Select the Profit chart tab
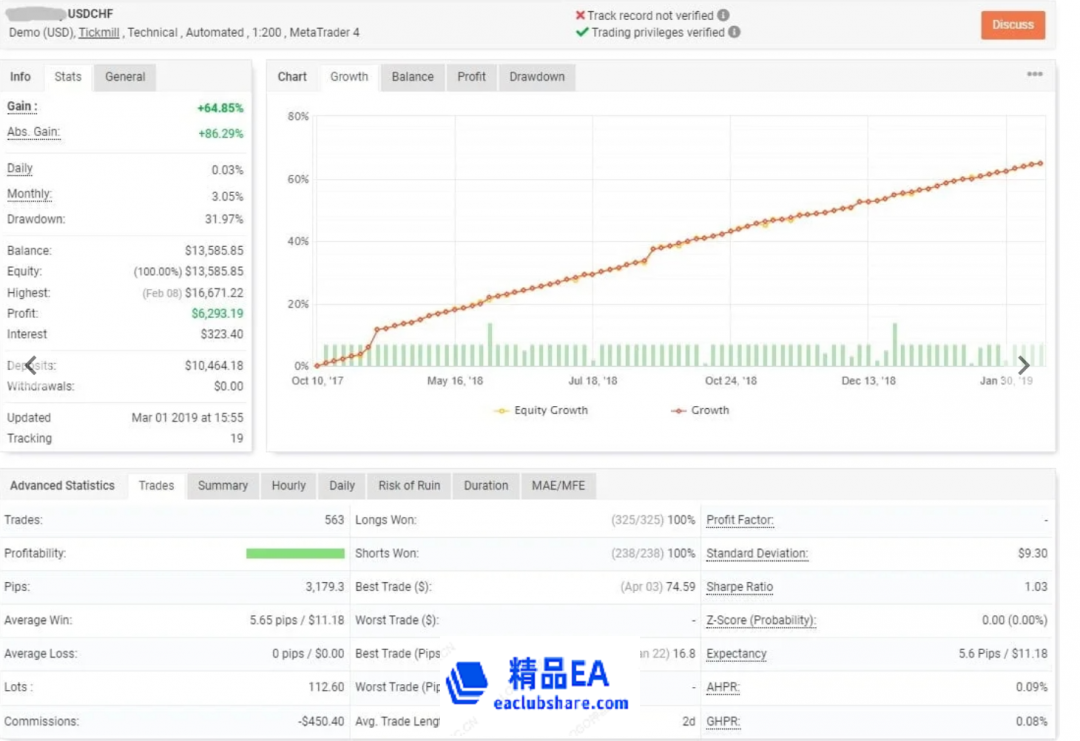 (x=471, y=77)
